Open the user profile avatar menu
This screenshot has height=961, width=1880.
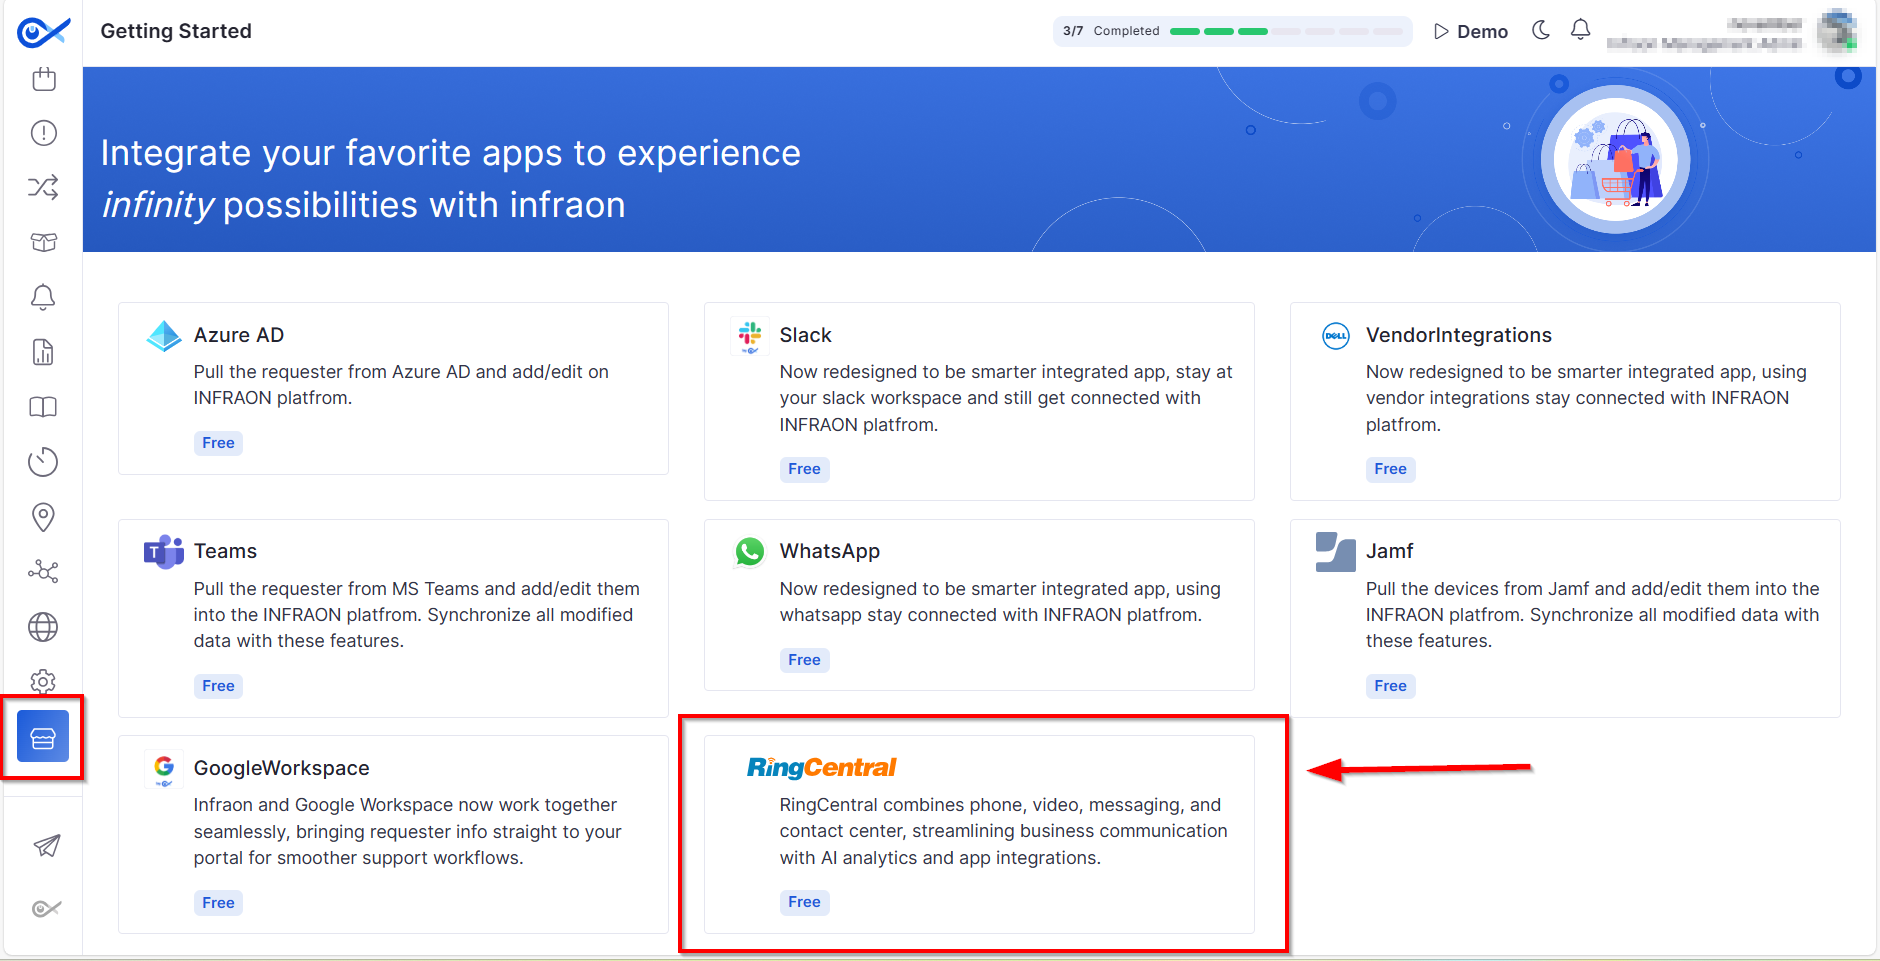pos(1835,31)
